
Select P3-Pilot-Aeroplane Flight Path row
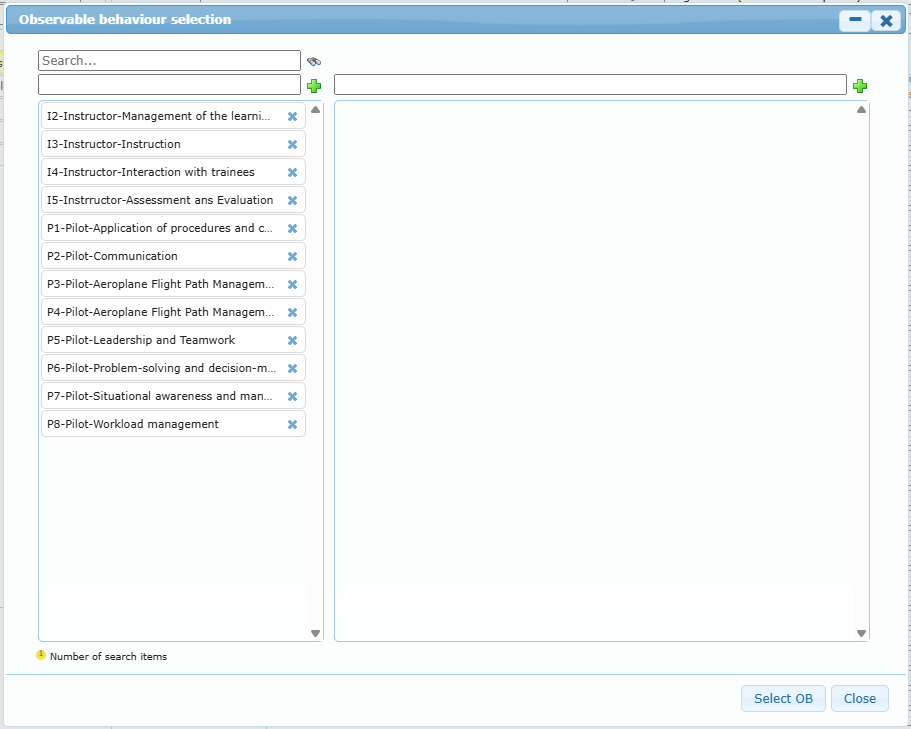[x=173, y=284]
